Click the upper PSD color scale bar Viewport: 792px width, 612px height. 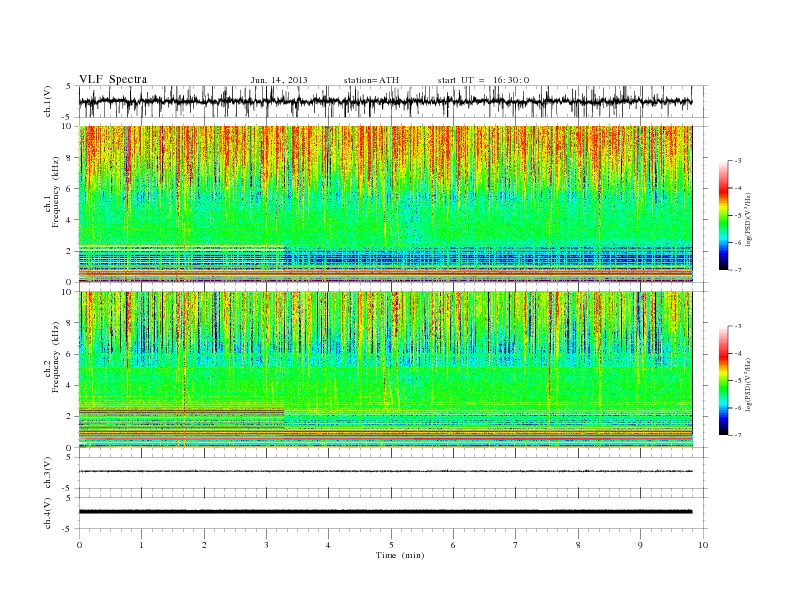pos(724,215)
